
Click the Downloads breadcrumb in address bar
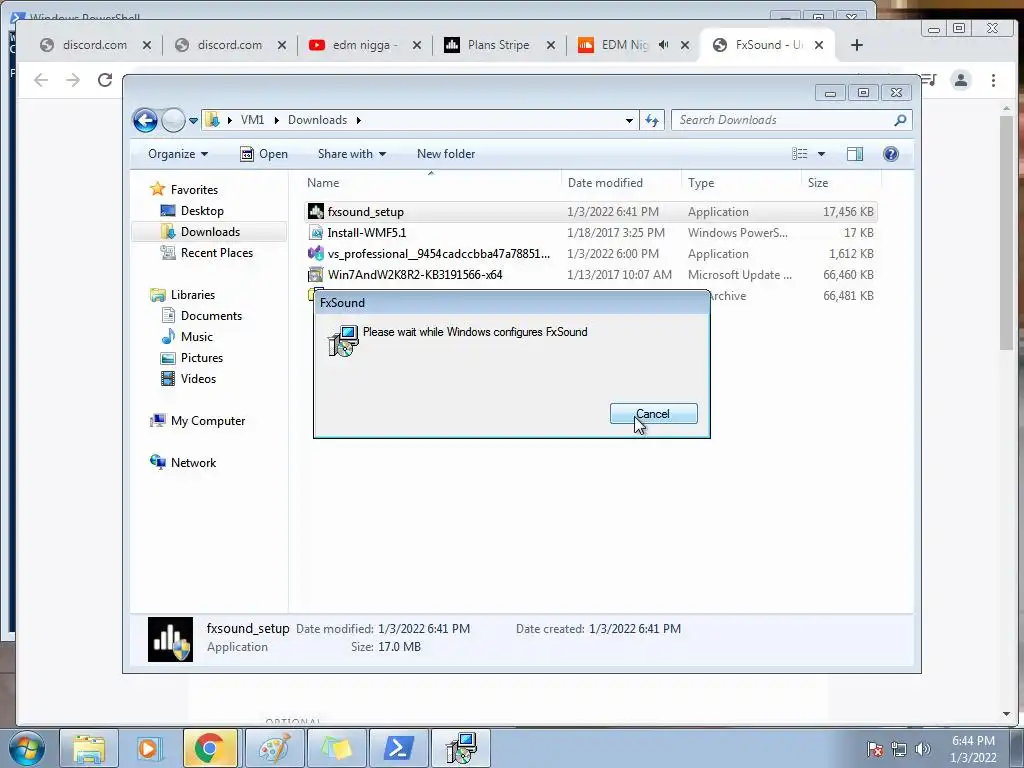[x=317, y=120]
